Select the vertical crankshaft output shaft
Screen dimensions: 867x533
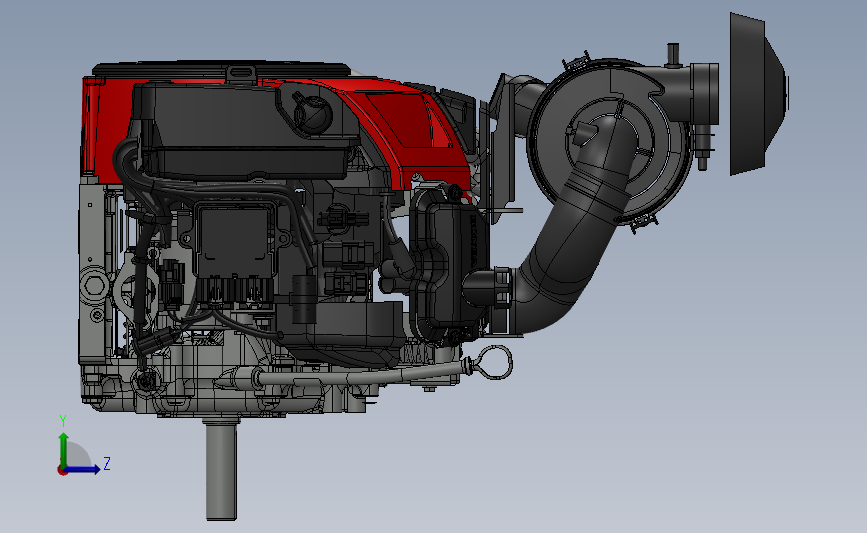(x=221, y=469)
